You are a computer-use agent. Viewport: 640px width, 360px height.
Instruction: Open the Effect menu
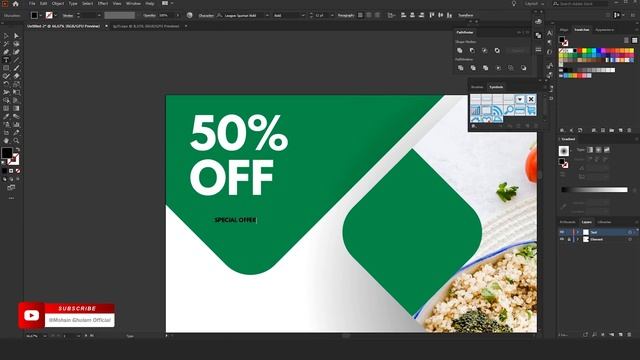tap(103, 3)
